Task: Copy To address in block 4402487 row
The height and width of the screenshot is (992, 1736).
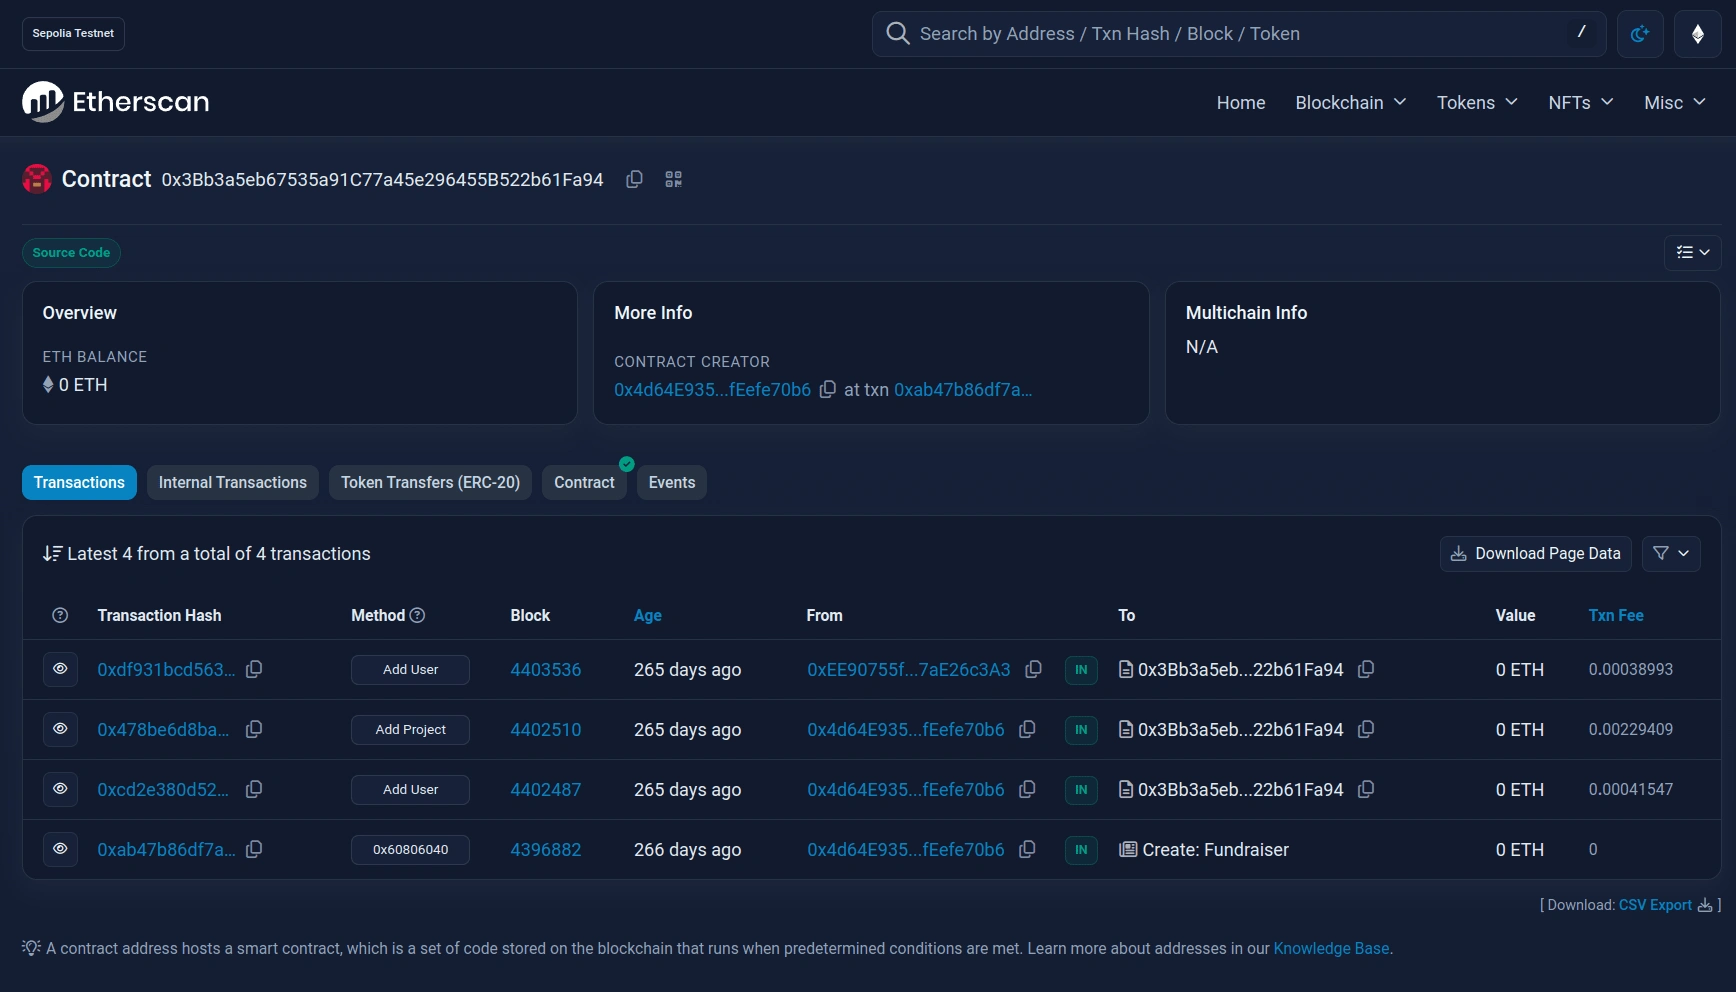Action: [1366, 790]
